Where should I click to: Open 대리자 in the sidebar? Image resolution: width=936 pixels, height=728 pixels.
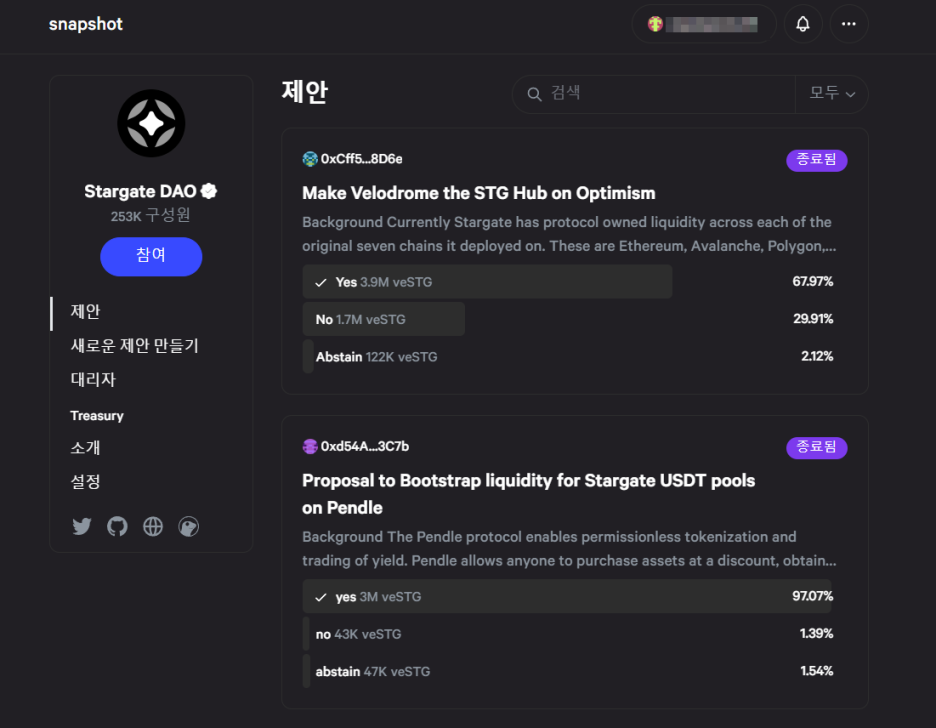pyautogui.click(x=93, y=380)
